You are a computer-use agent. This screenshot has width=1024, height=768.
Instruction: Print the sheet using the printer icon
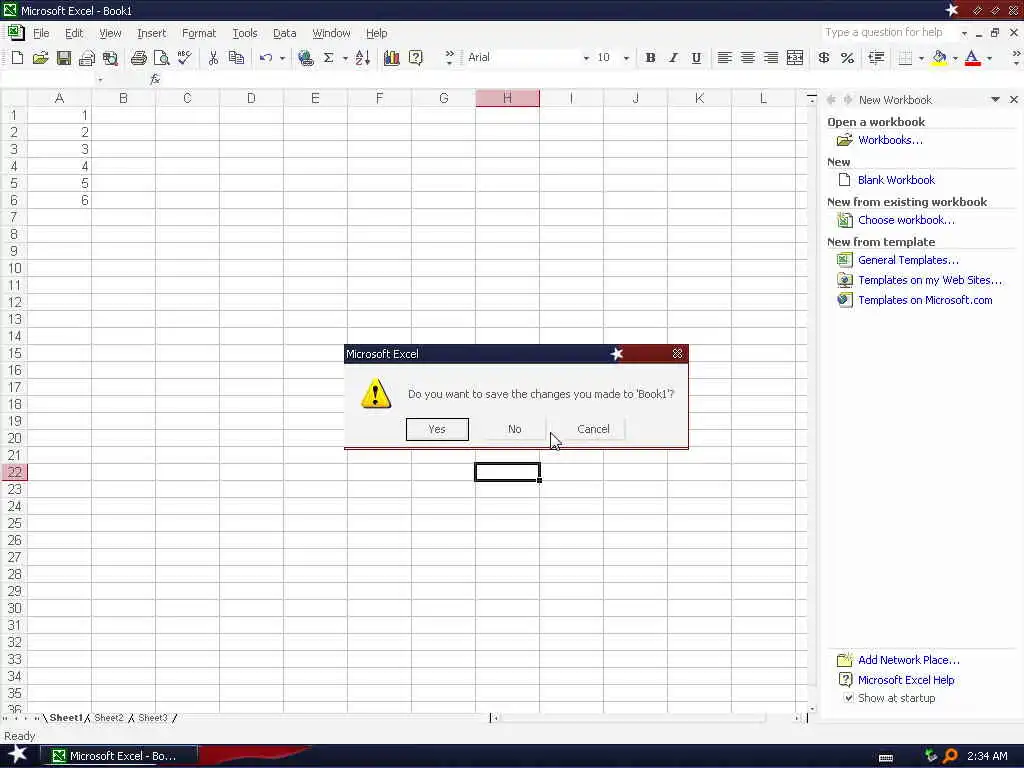click(138, 58)
